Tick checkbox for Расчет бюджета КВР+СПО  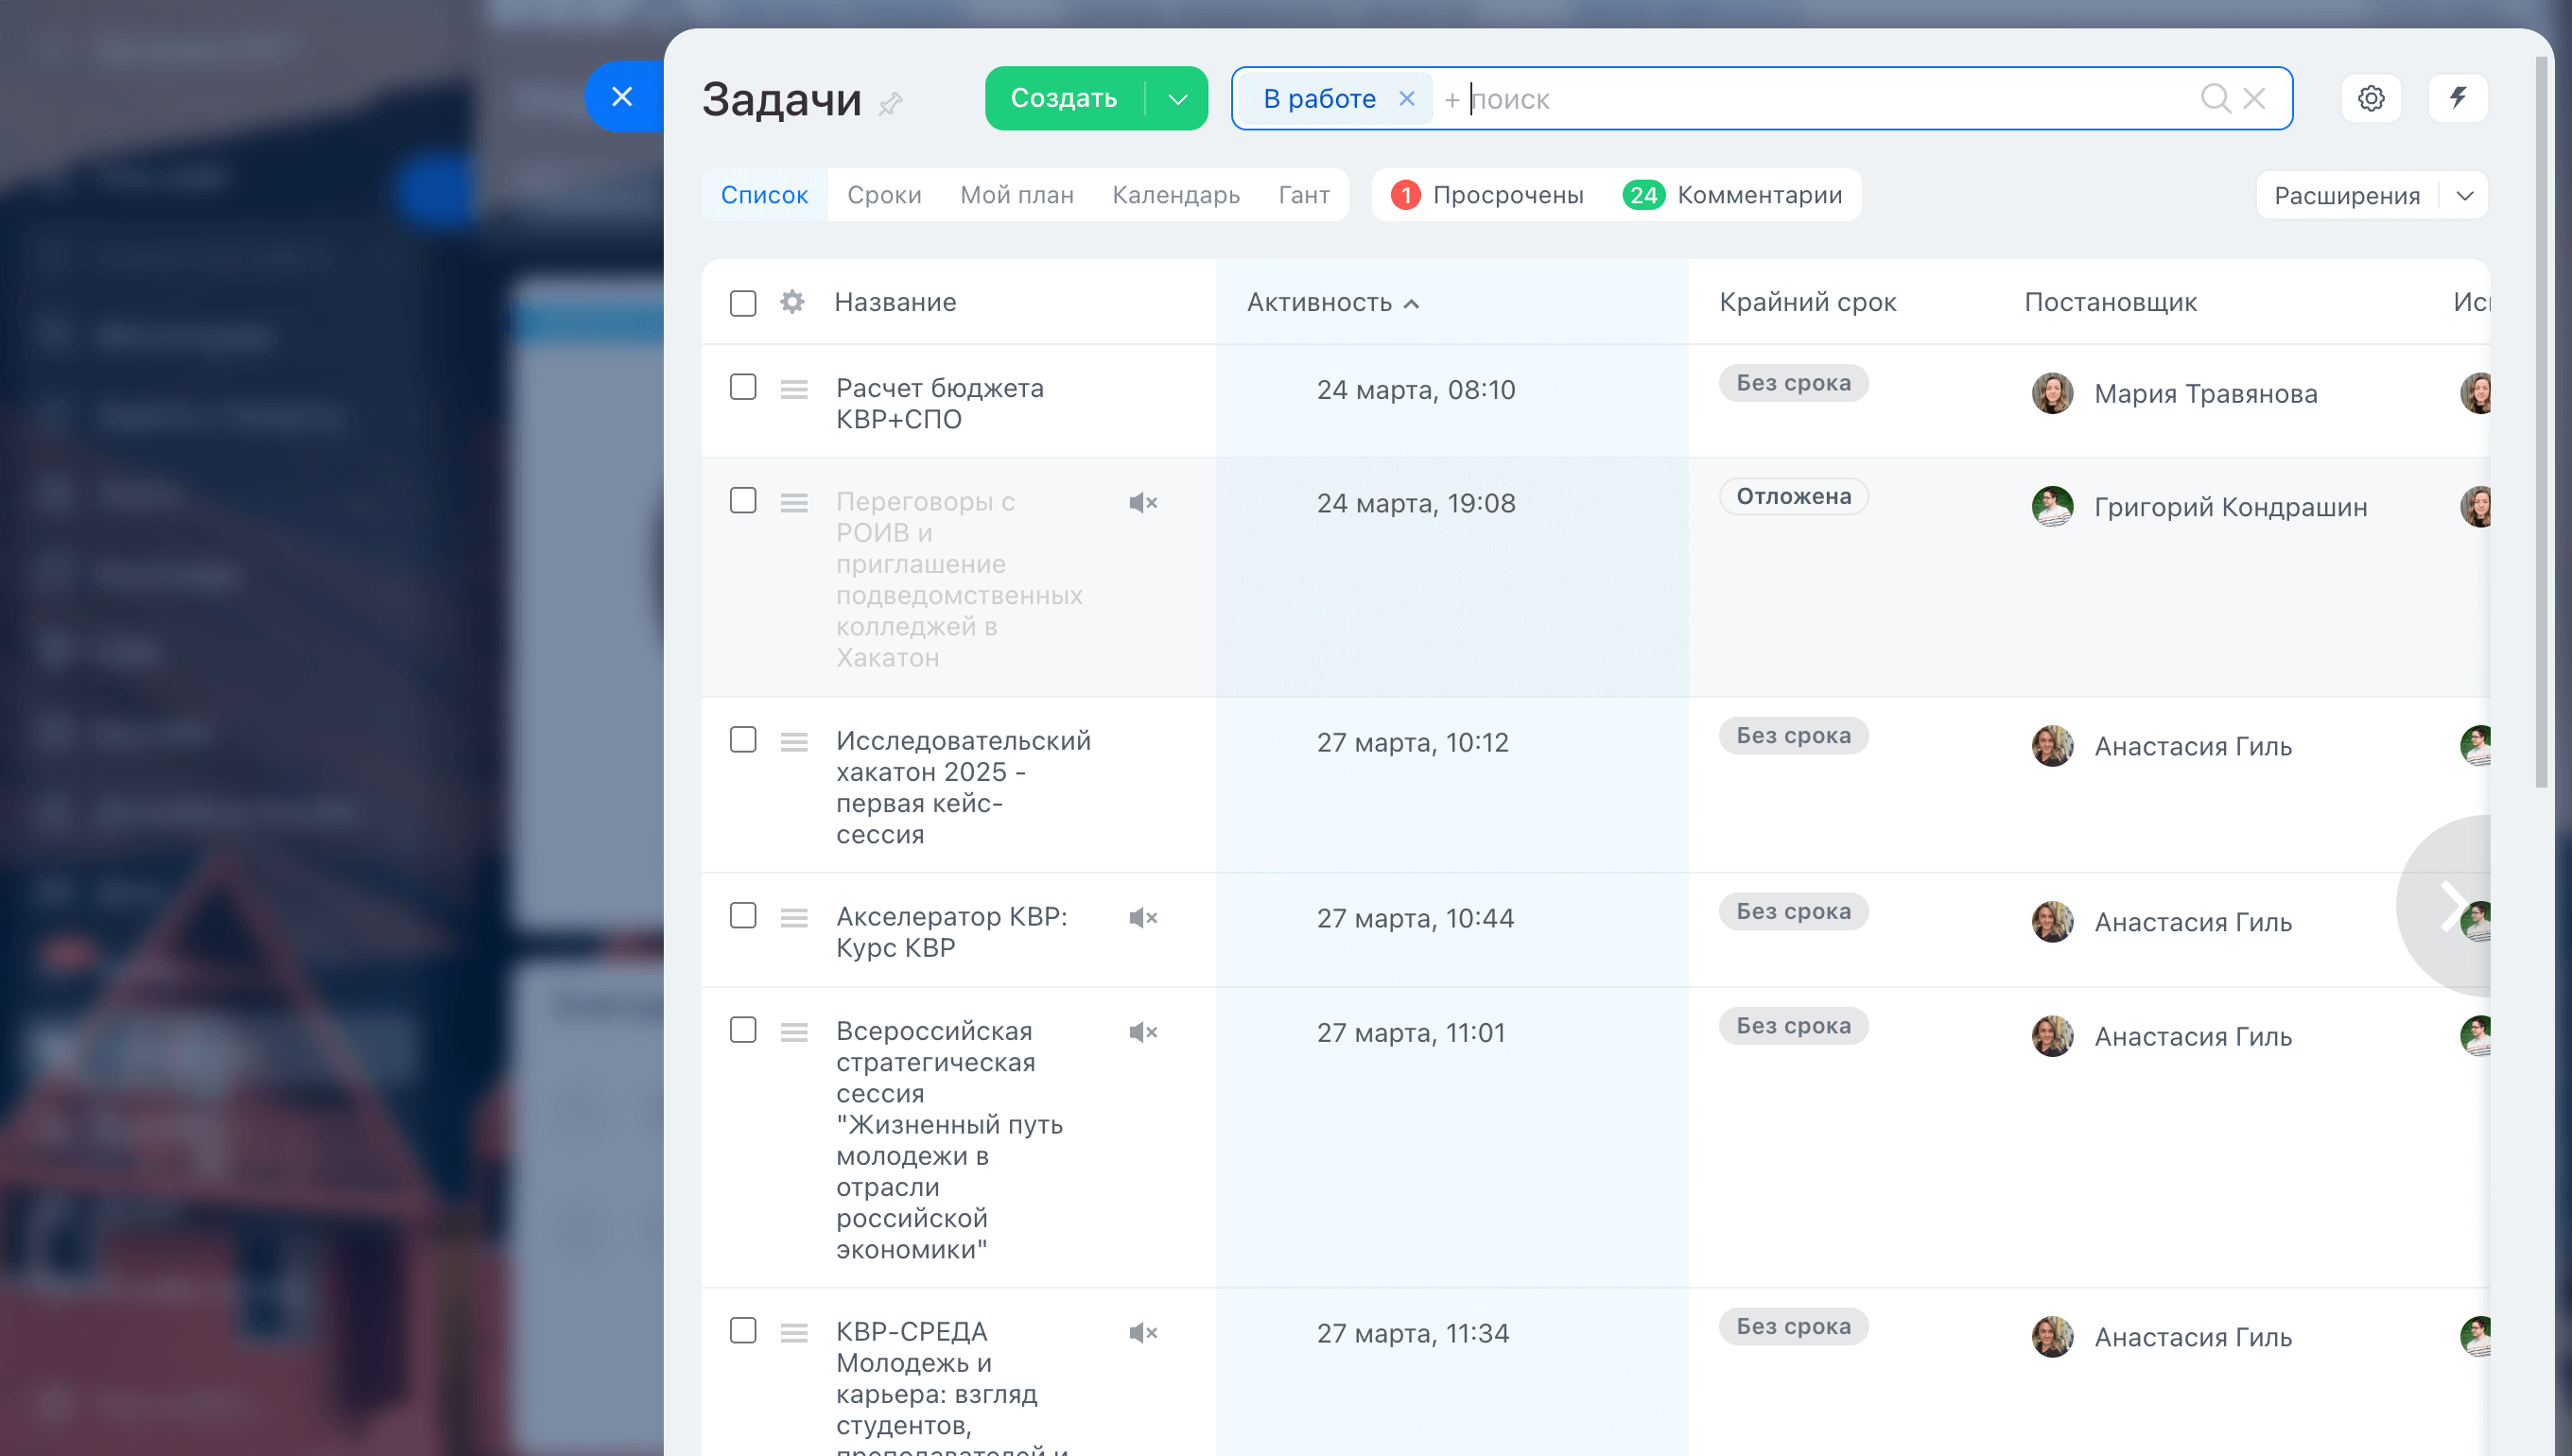pos(743,387)
